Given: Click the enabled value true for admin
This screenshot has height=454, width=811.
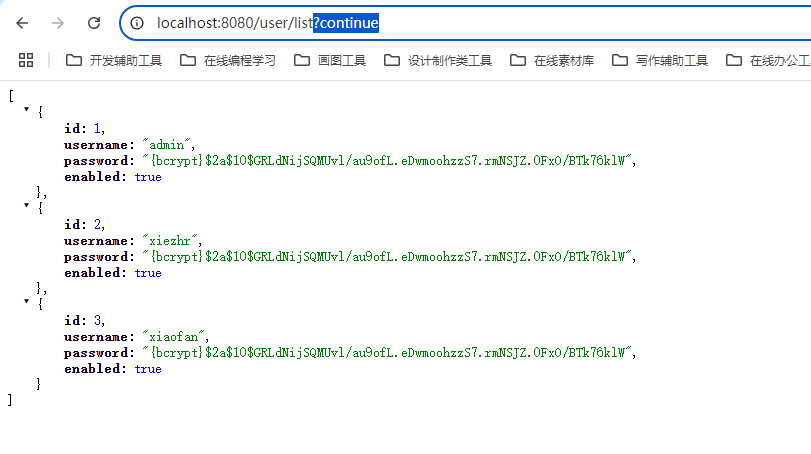Looking at the screenshot, I should click(x=148, y=177).
